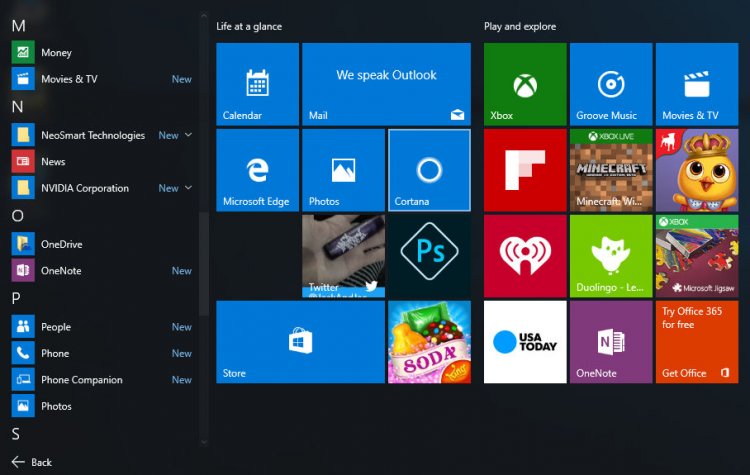This screenshot has height=475, width=750.
Task: Click the NVIDIA Corporation folder icon
Action: click(x=23, y=188)
